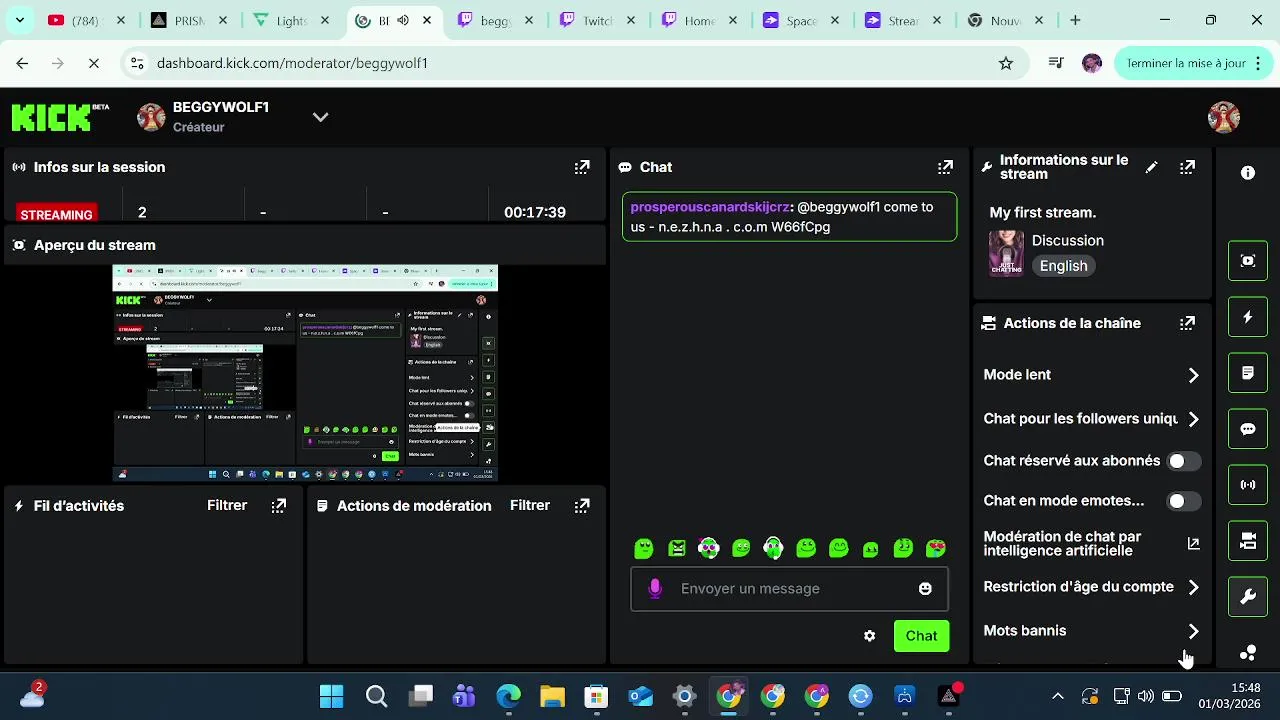Click the 00:17:39 session timer
This screenshot has height=720, width=1280.
point(535,212)
